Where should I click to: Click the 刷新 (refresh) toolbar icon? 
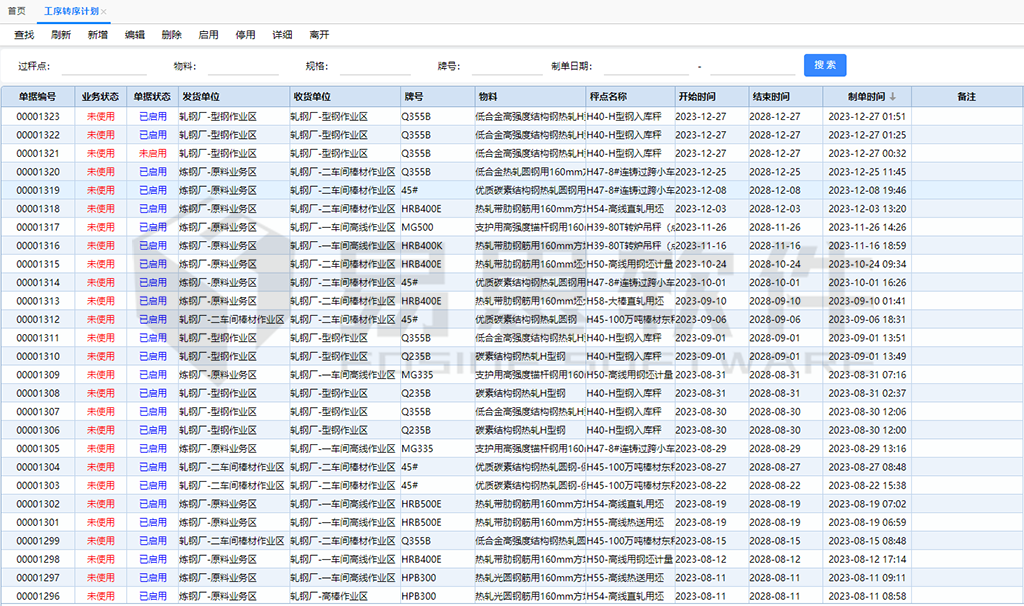pos(59,33)
